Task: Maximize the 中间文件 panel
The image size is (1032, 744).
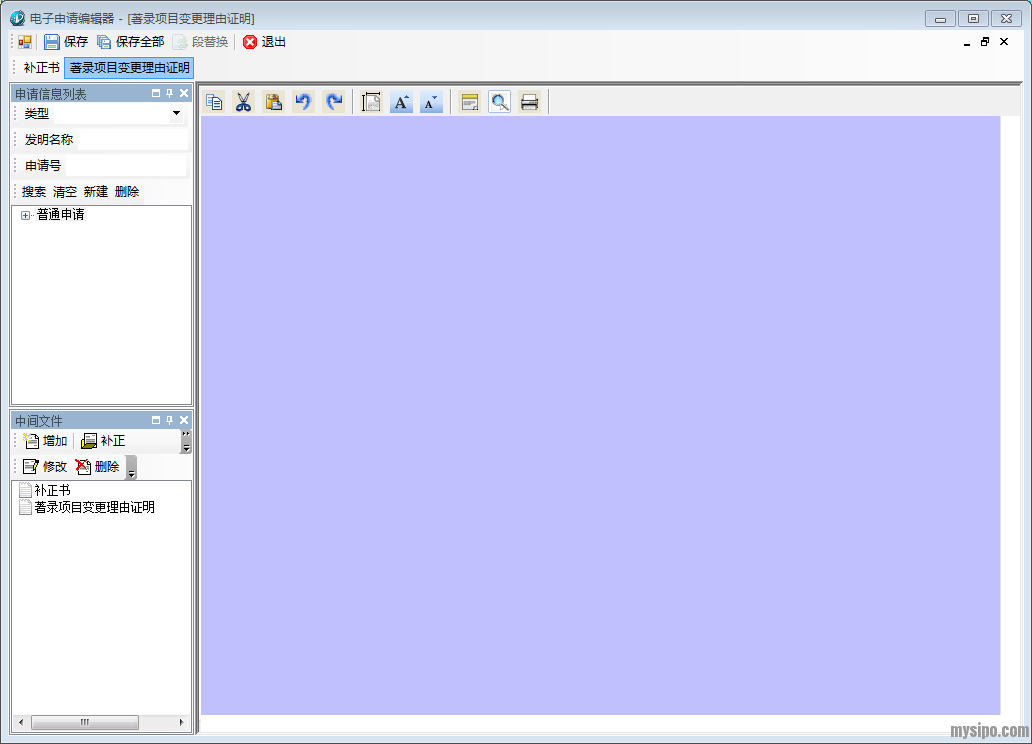Action: 156,421
